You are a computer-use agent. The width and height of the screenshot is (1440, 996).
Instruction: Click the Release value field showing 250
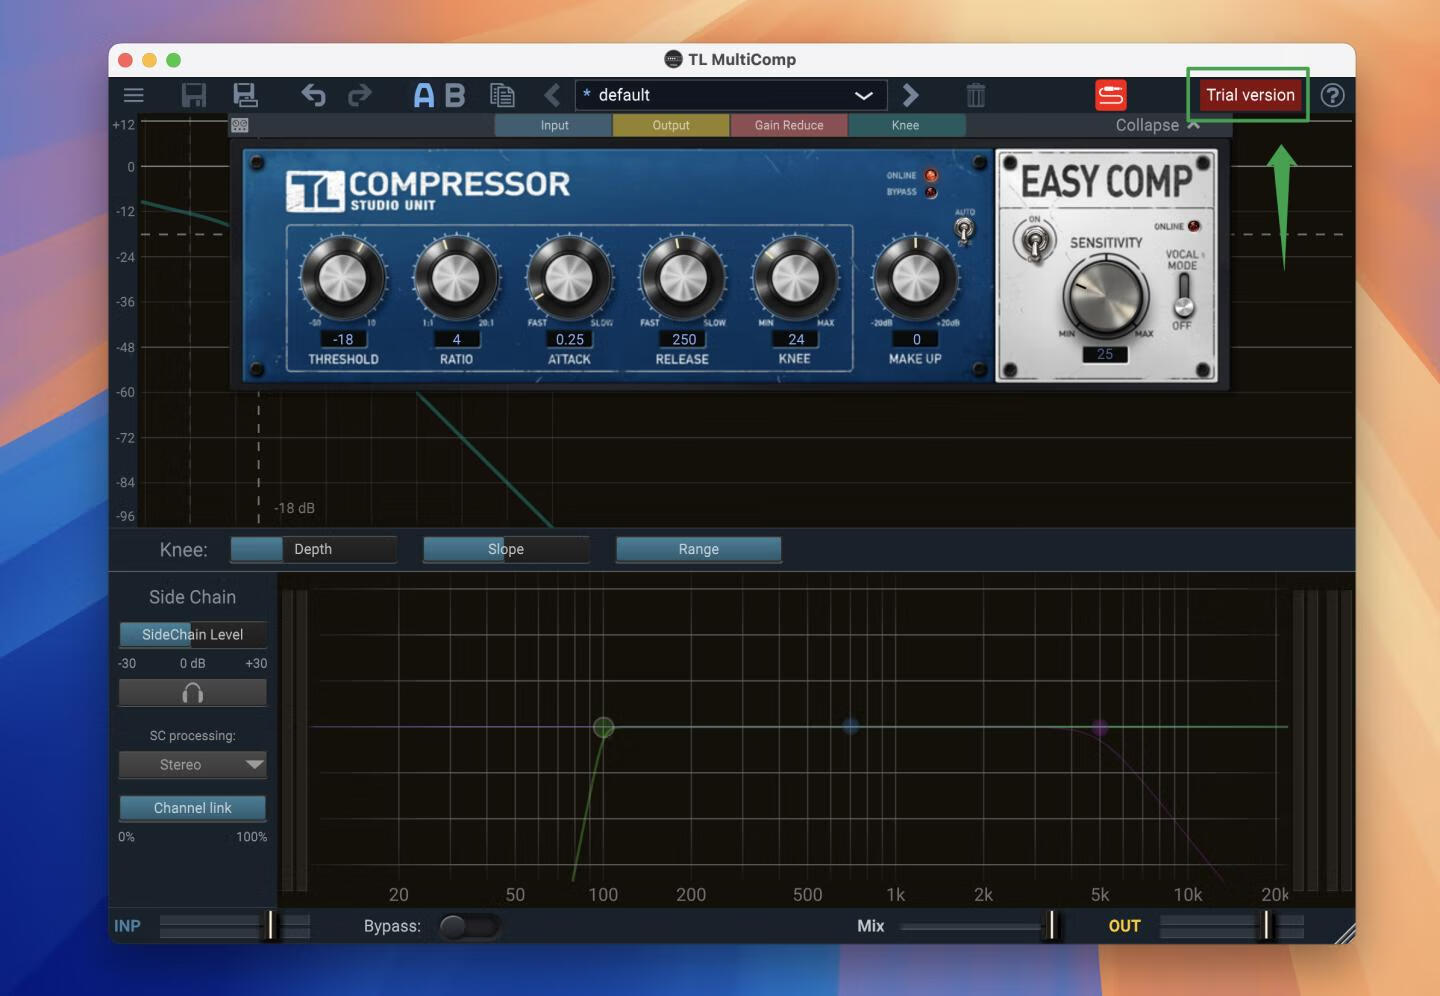click(683, 340)
